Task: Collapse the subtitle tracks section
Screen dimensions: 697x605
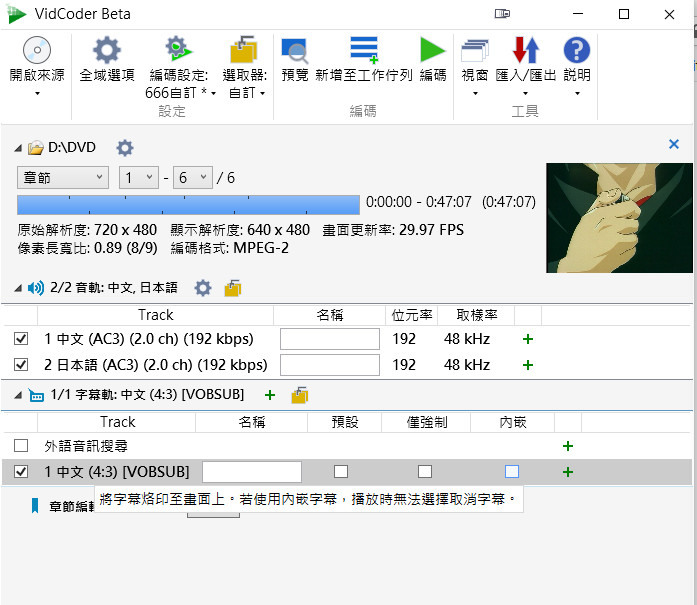Action: coord(18,395)
